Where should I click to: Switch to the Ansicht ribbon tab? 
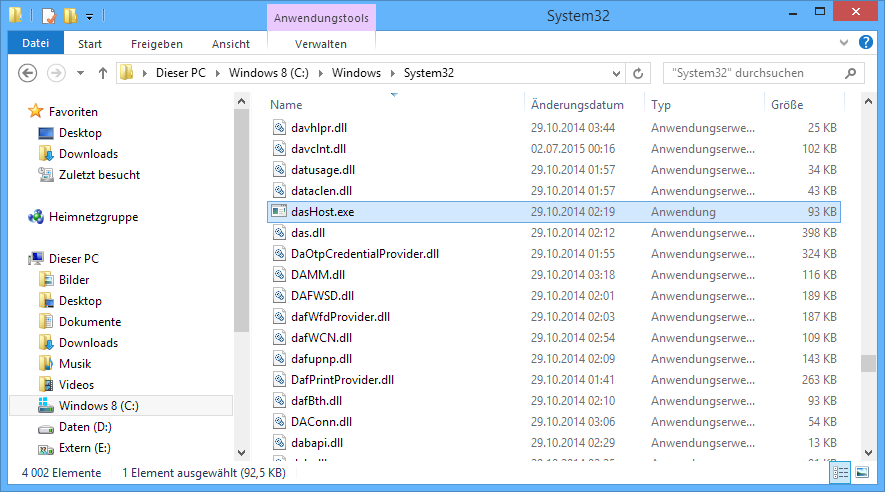[231, 44]
